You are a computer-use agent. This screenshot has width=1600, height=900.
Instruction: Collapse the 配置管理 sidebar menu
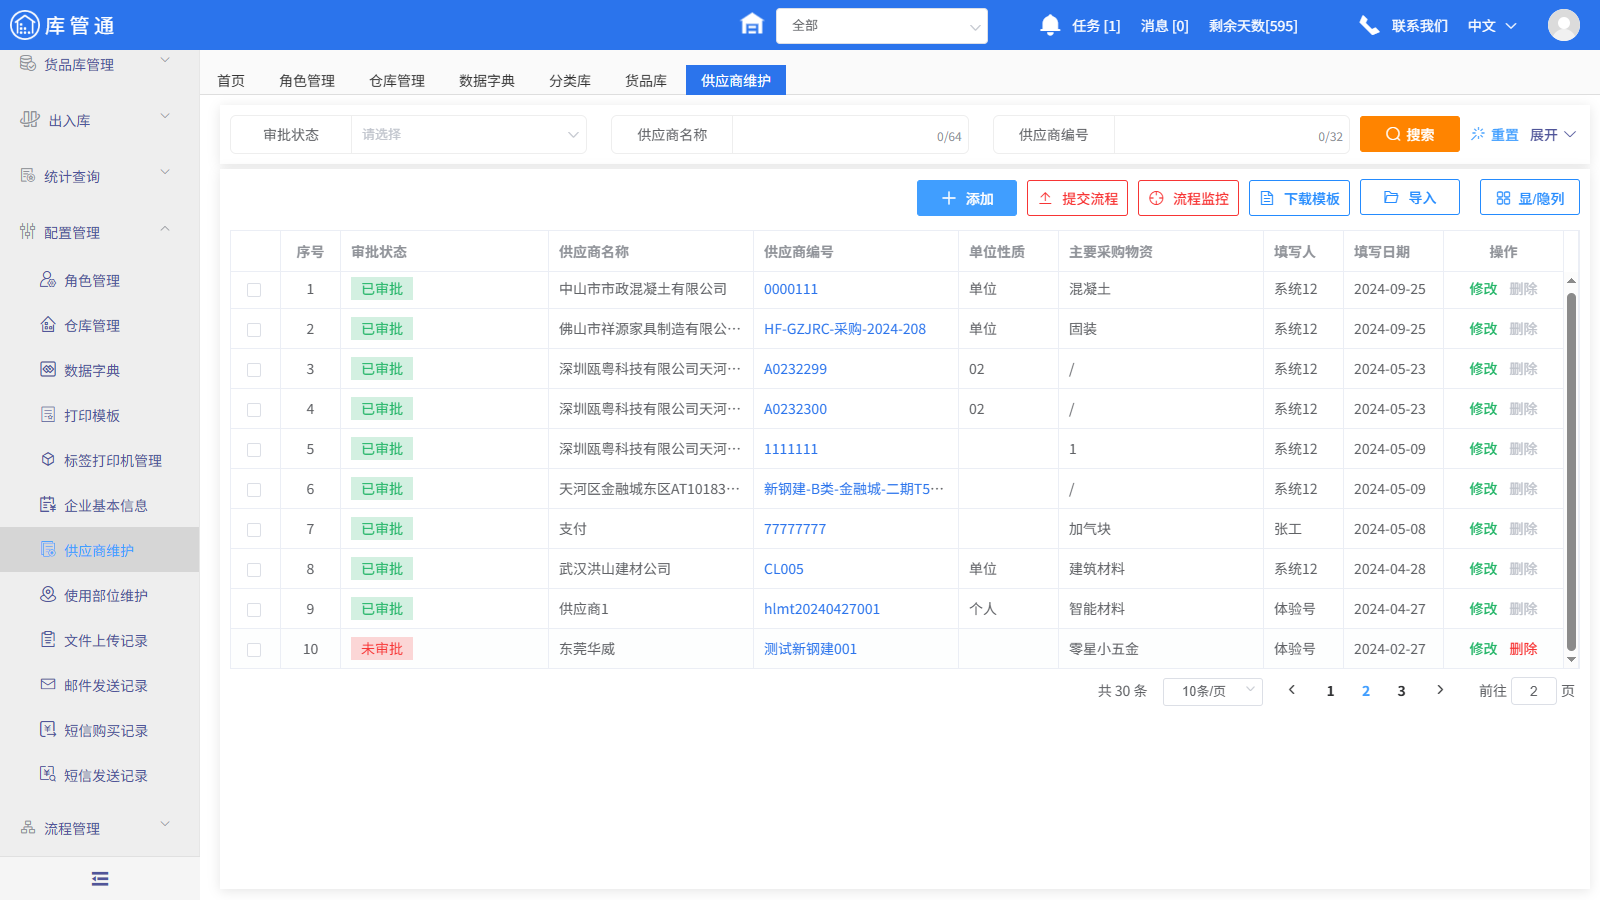coord(165,230)
